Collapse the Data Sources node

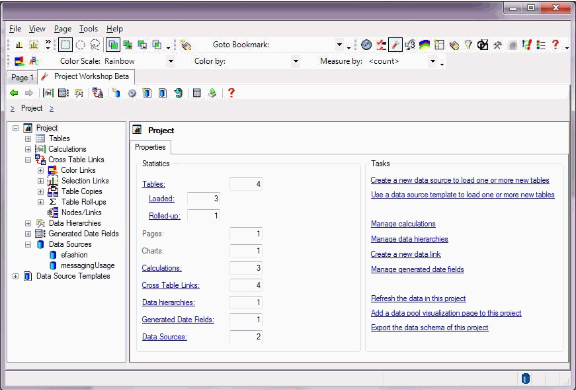tap(28, 244)
